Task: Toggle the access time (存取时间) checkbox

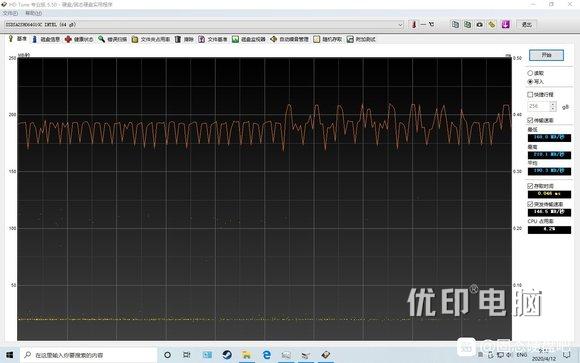Action: [530, 186]
